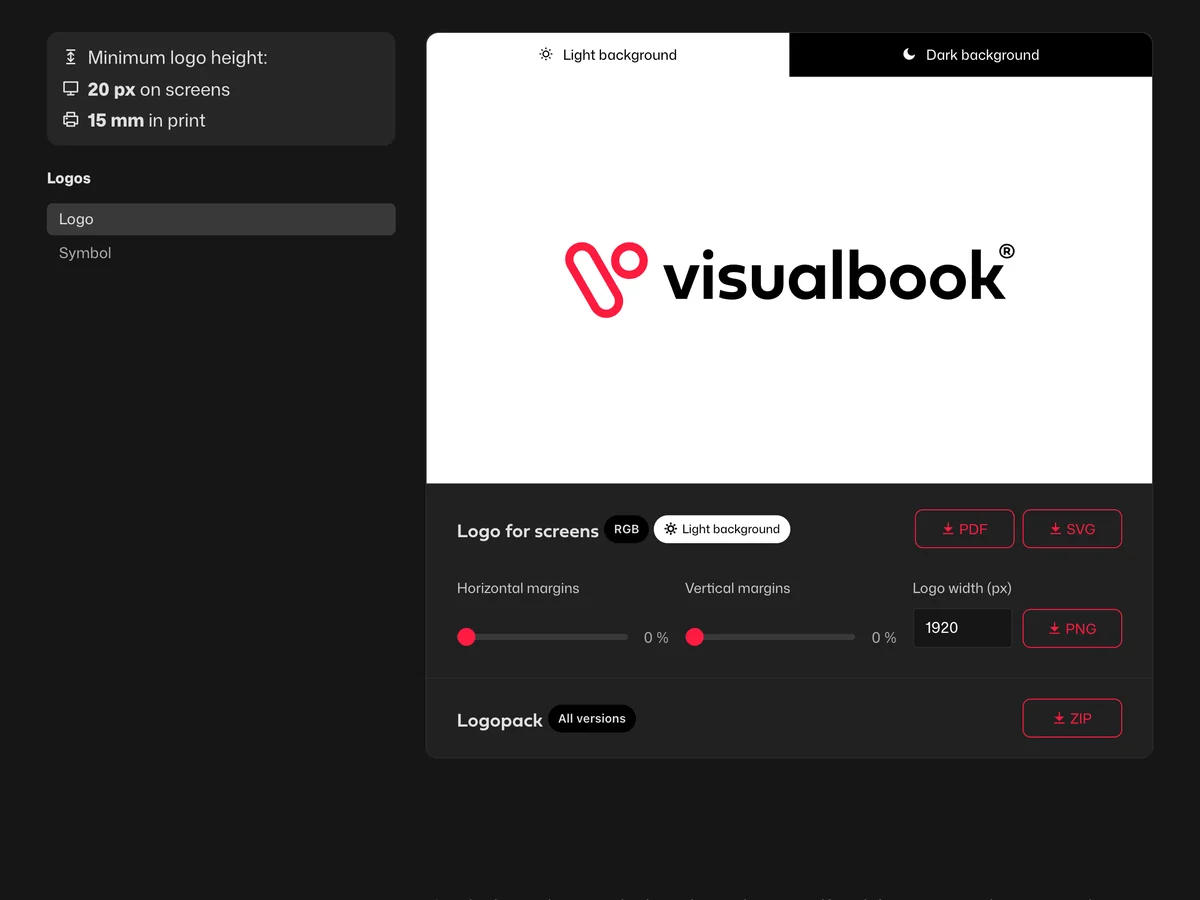1200x900 pixels.
Task: Click the download icon on the ZIP button
Action: (x=1059, y=718)
